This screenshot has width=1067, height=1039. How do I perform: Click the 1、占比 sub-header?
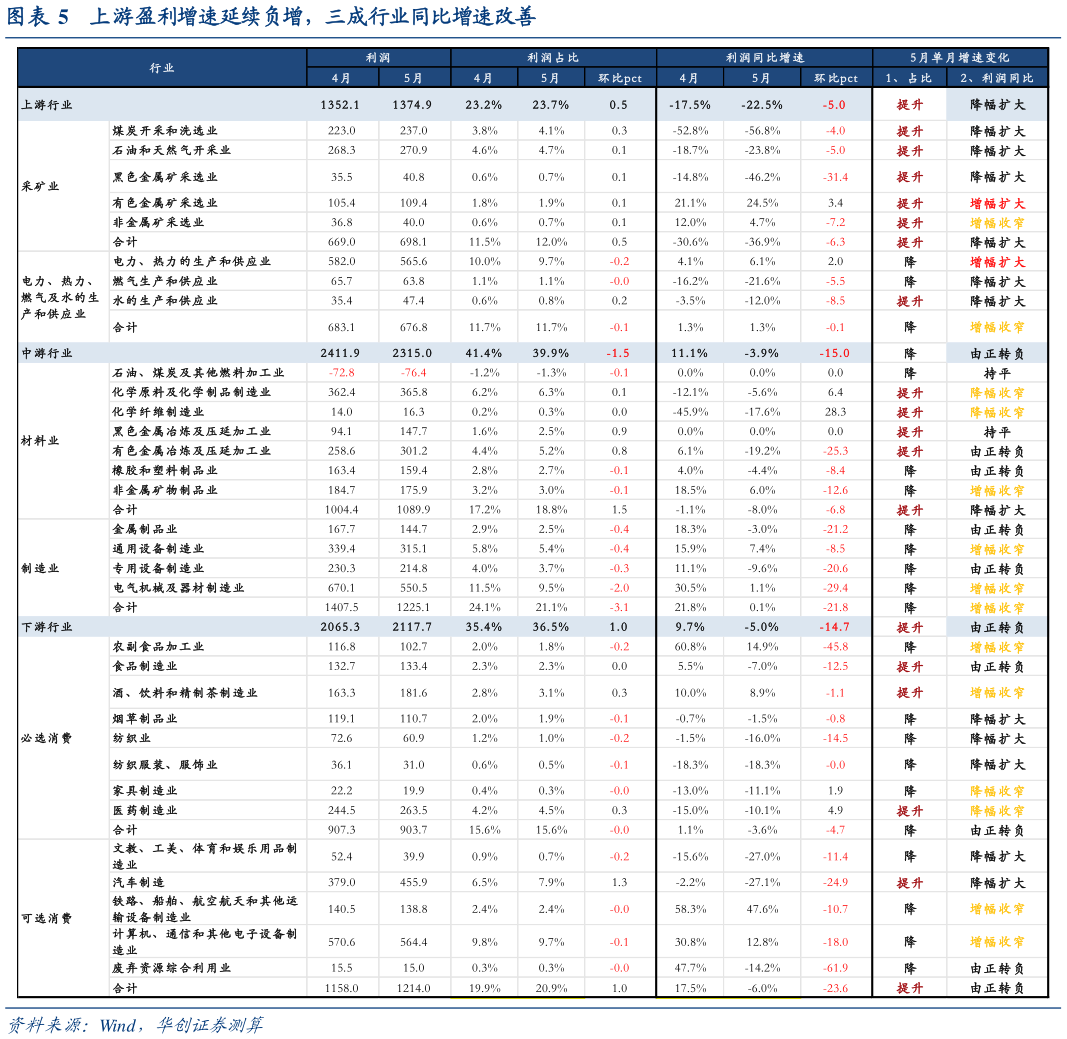[x=909, y=78]
